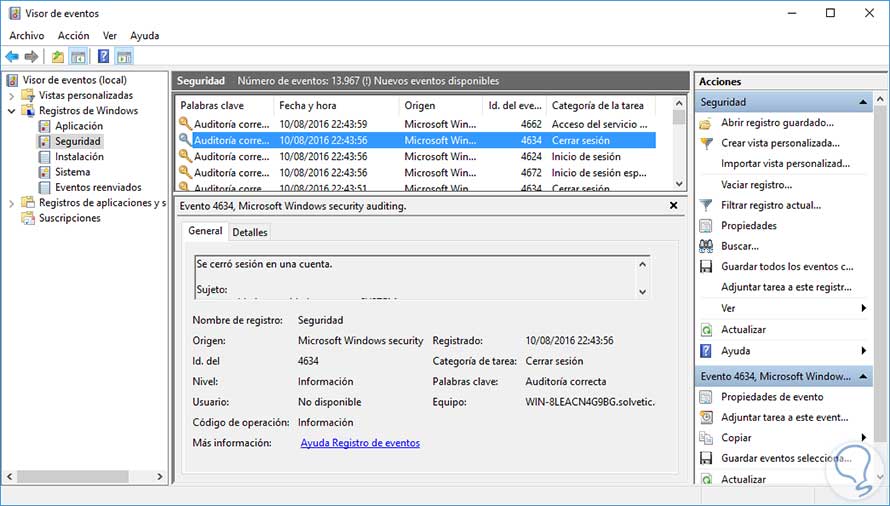Click the Buscar binoculars icon
The height and width of the screenshot is (506, 890).
tap(706, 246)
